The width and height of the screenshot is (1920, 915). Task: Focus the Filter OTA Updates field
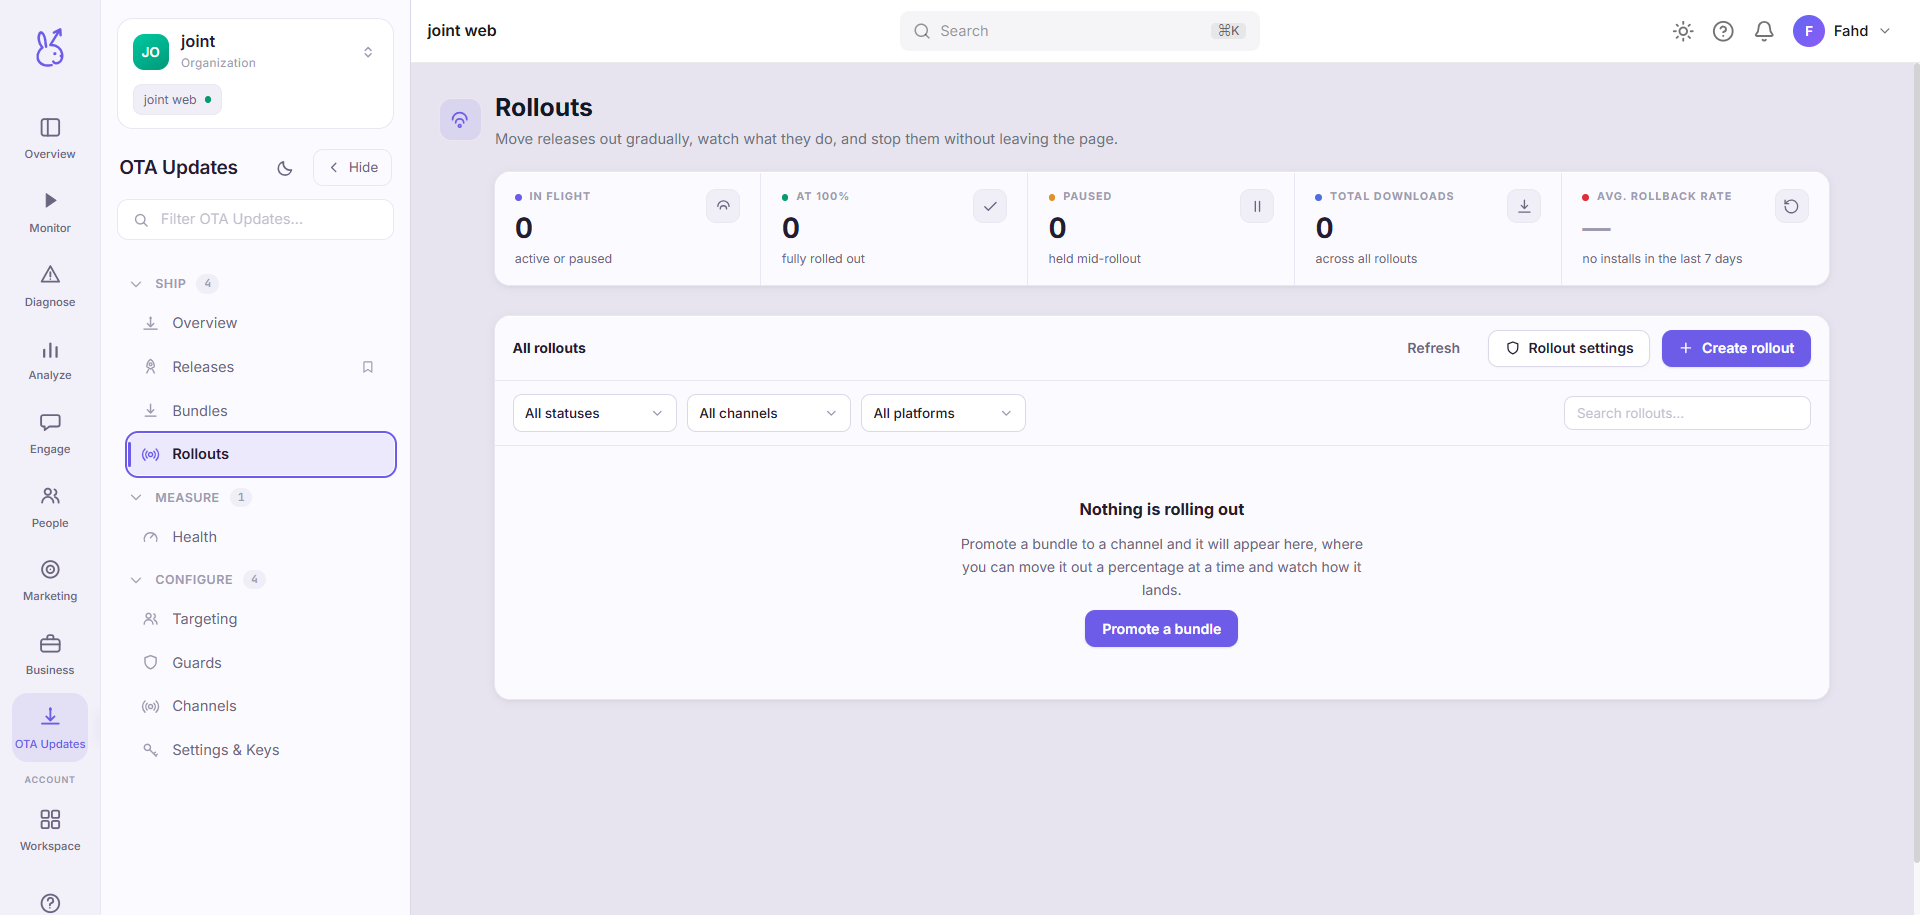(255, 219)
